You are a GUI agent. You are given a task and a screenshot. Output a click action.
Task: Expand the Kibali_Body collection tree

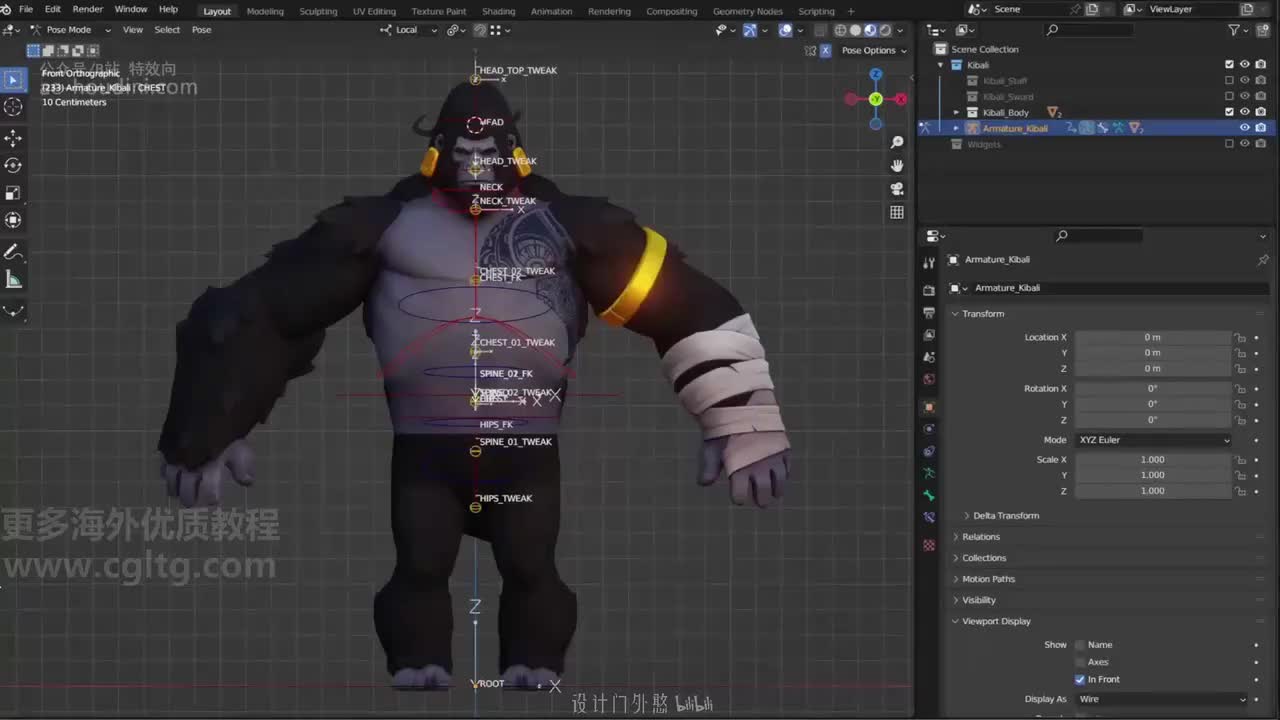(957, 112)
